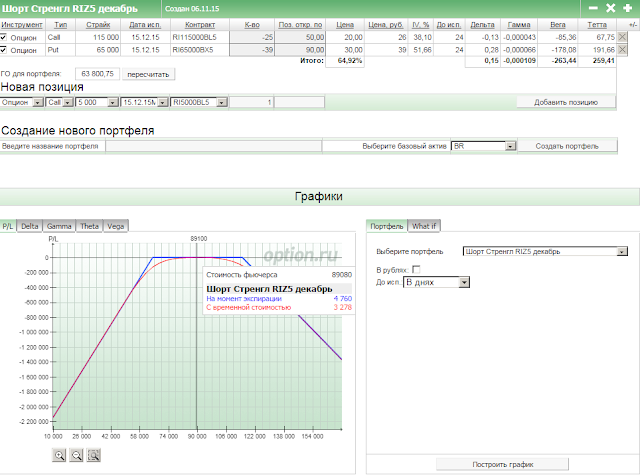Sort by Поз. откр. по column header
This screenshot has height=475, width=640.
(x=300, y=25)
